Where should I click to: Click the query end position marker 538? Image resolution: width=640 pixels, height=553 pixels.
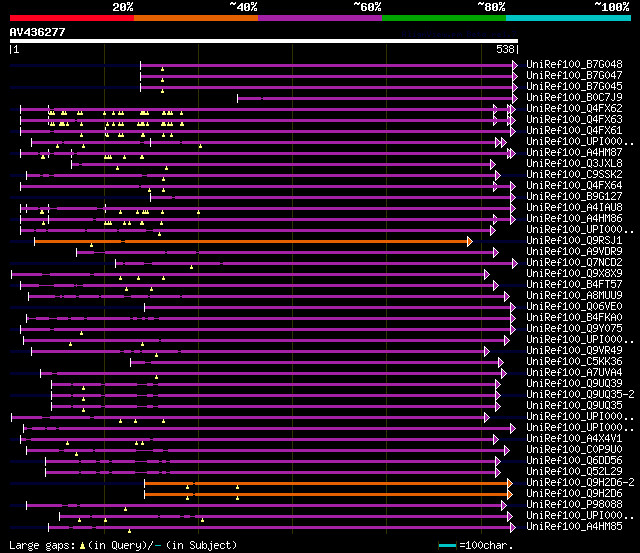[x=505, y=49]
